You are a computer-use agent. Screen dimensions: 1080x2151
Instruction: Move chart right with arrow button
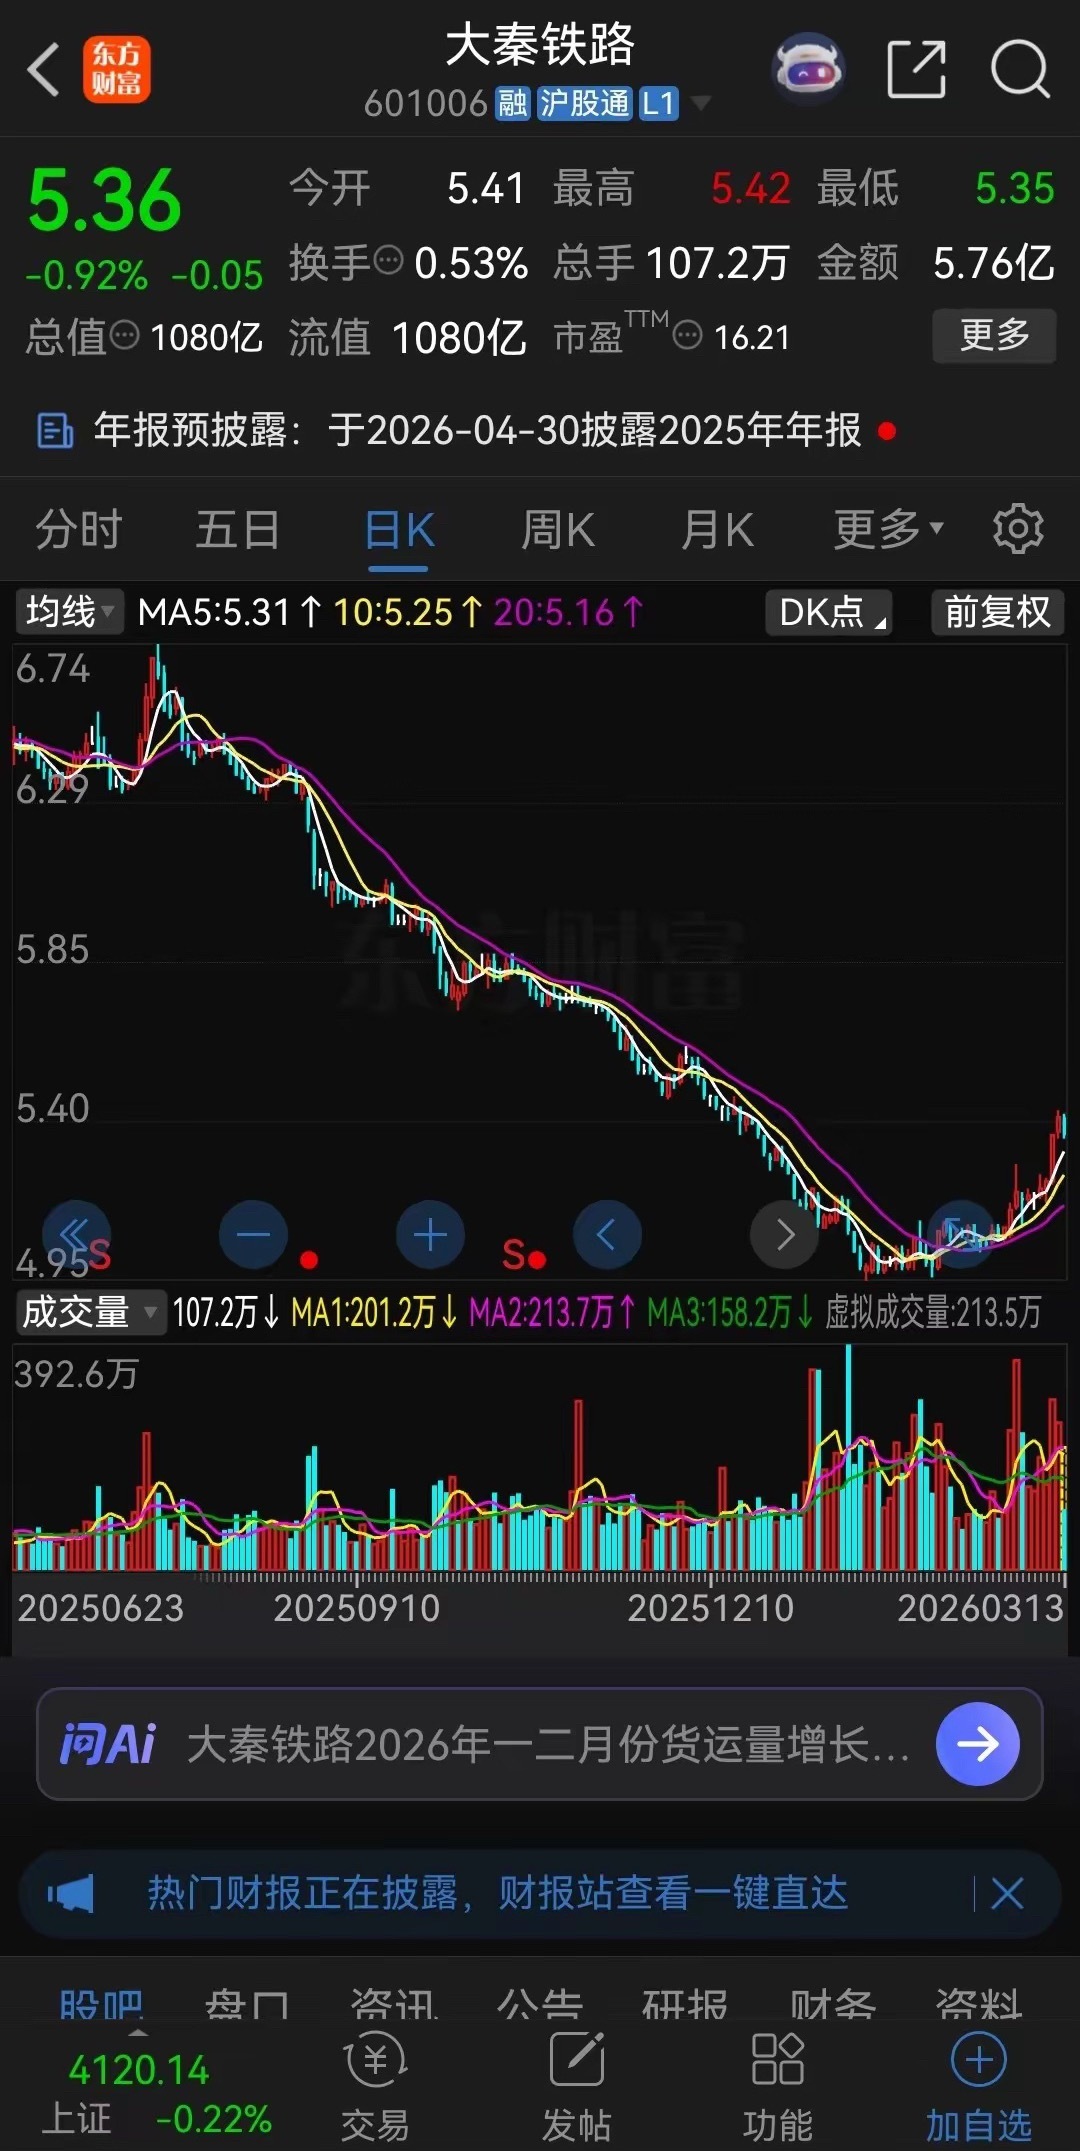784,1234
